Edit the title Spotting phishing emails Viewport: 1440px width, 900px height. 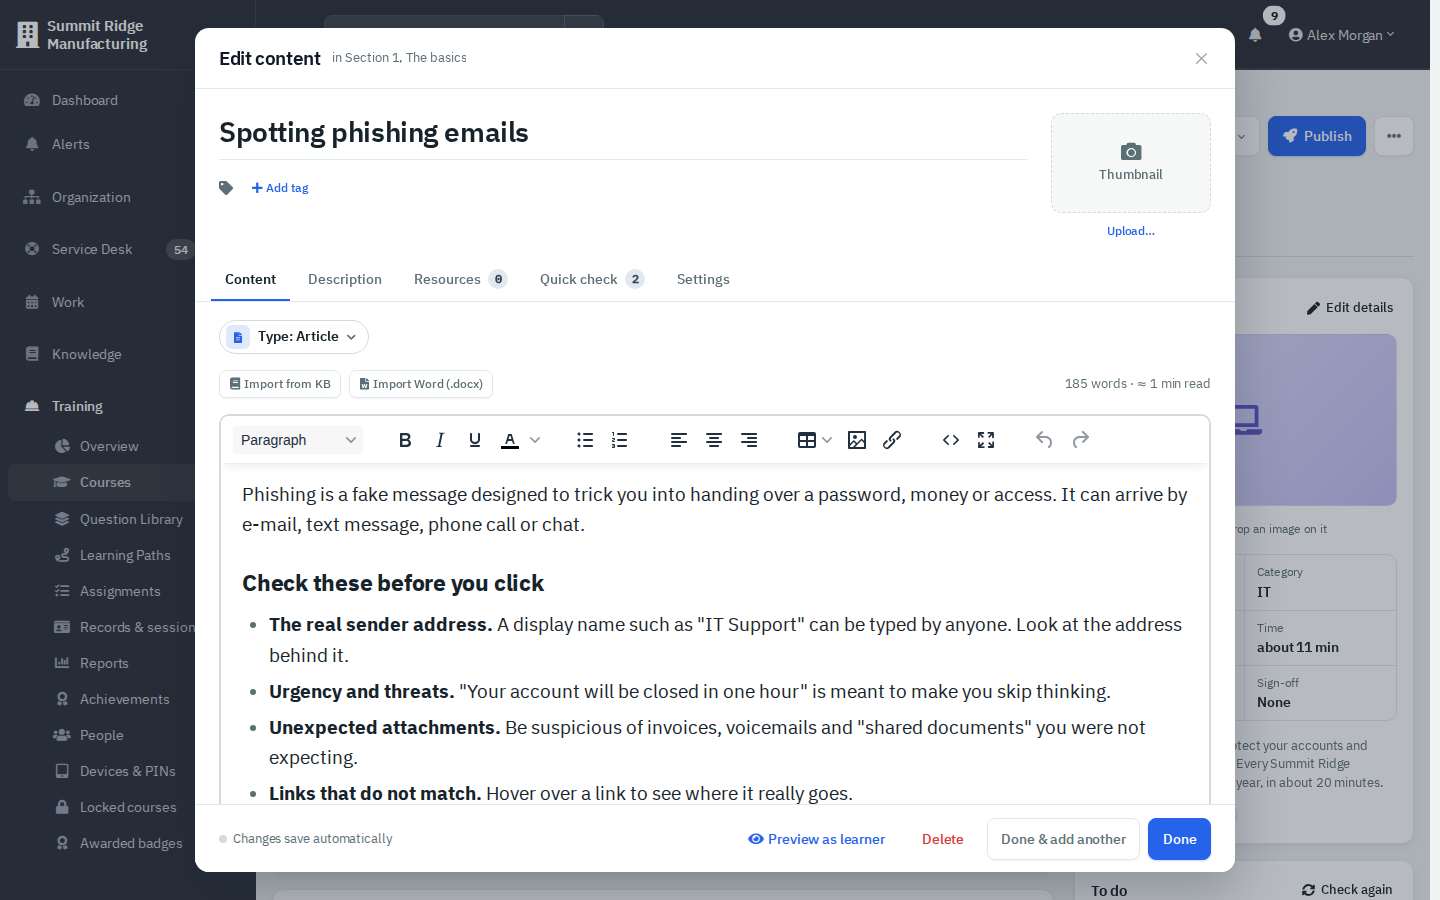(x=623, y=133)
